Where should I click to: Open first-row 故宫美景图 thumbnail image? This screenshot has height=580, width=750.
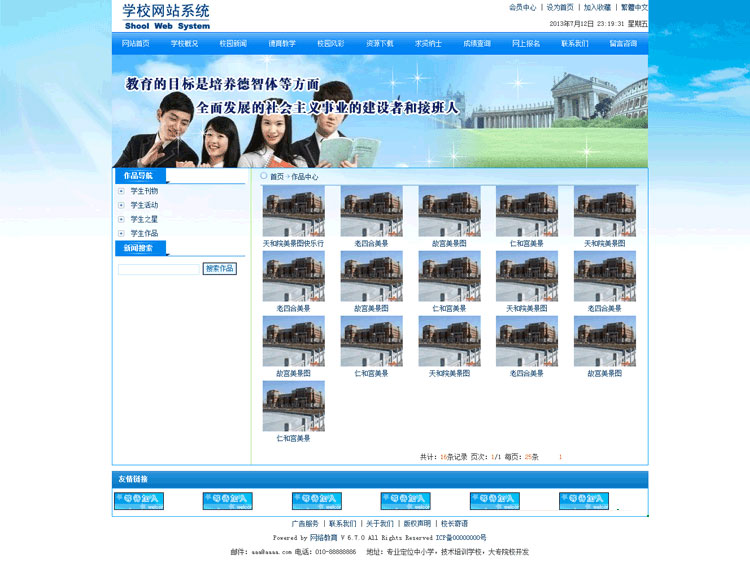click(450, 211)
